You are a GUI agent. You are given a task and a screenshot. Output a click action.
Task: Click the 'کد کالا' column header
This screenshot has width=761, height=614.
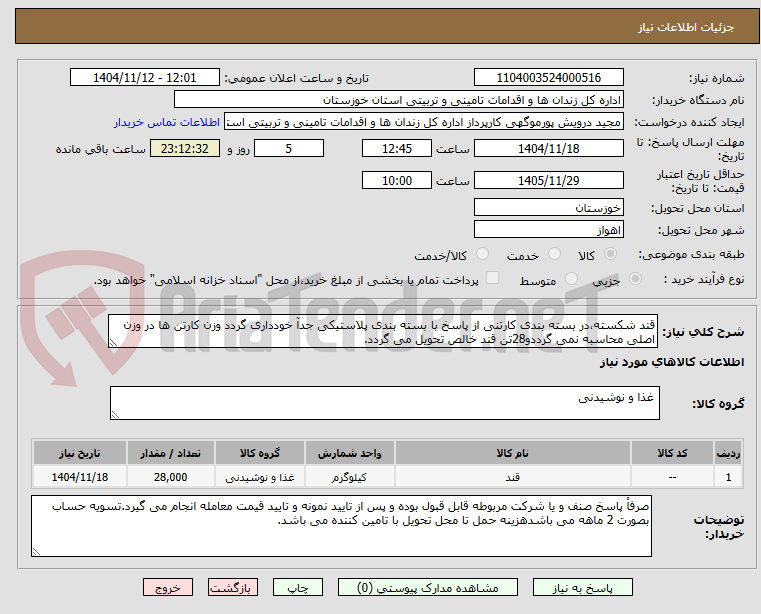click(x=672, y=453)
